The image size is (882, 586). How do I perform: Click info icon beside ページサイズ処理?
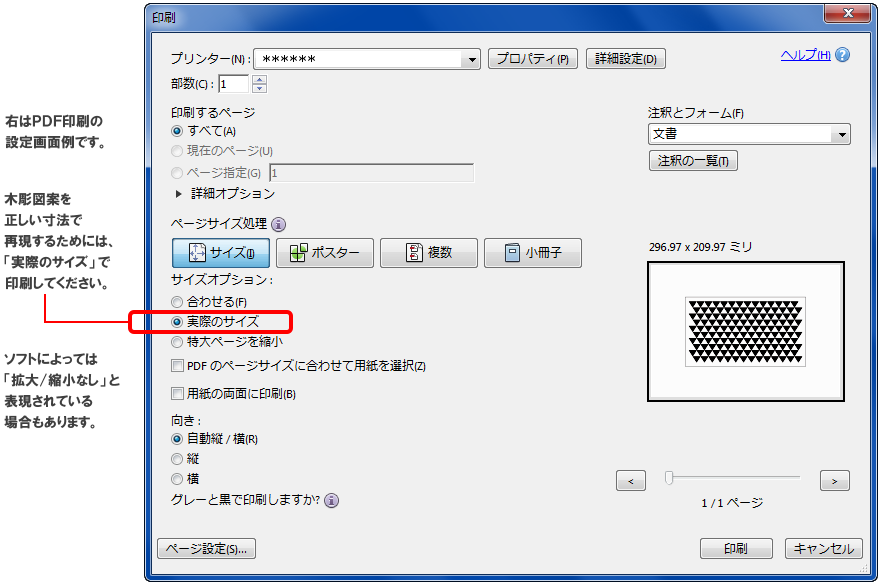[x=278, y=225]
